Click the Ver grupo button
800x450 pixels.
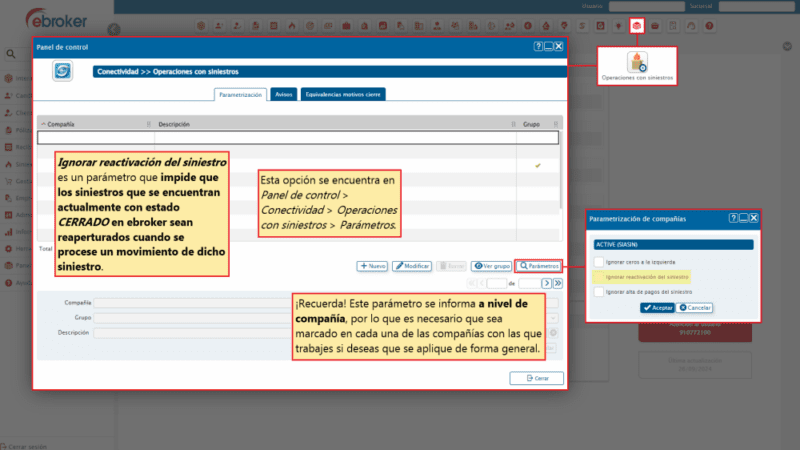pyautogui.click(x=491, y=266)
